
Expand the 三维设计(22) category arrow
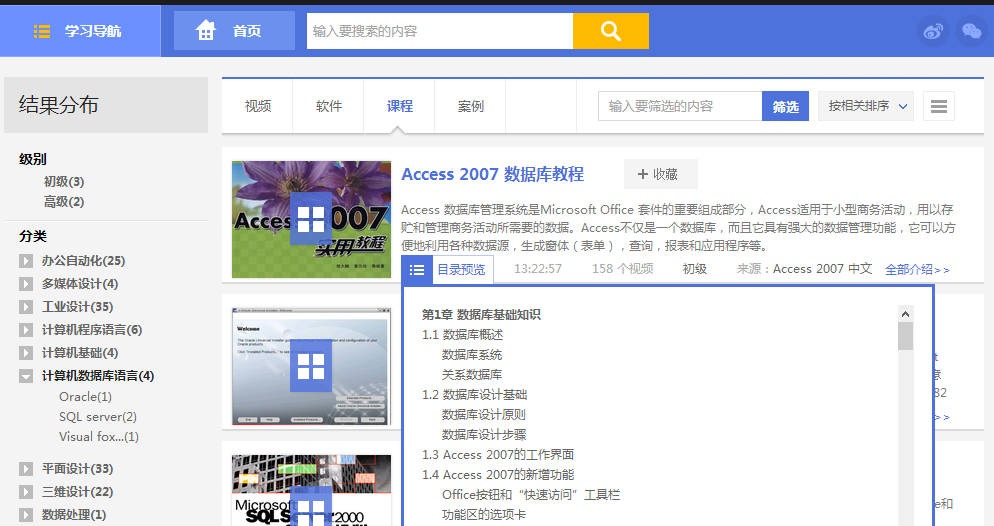[x=26, y=492]
